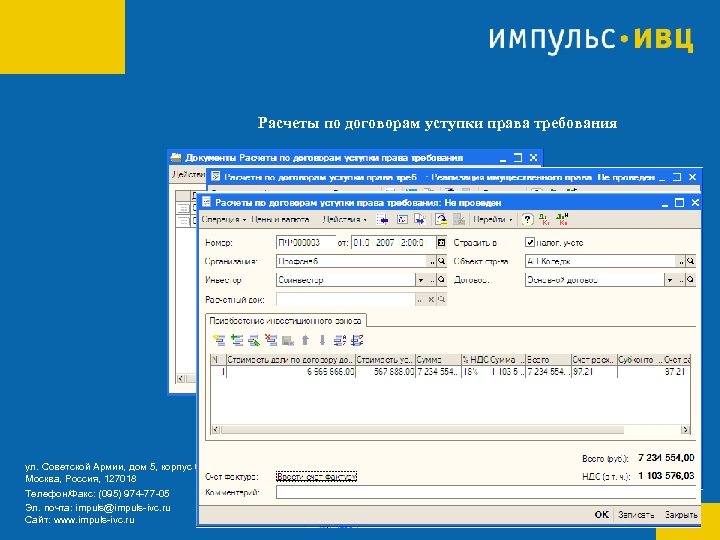This screenshot has width=720, height=540.
Task: Click the Записать button
Action: click(636, 515)
